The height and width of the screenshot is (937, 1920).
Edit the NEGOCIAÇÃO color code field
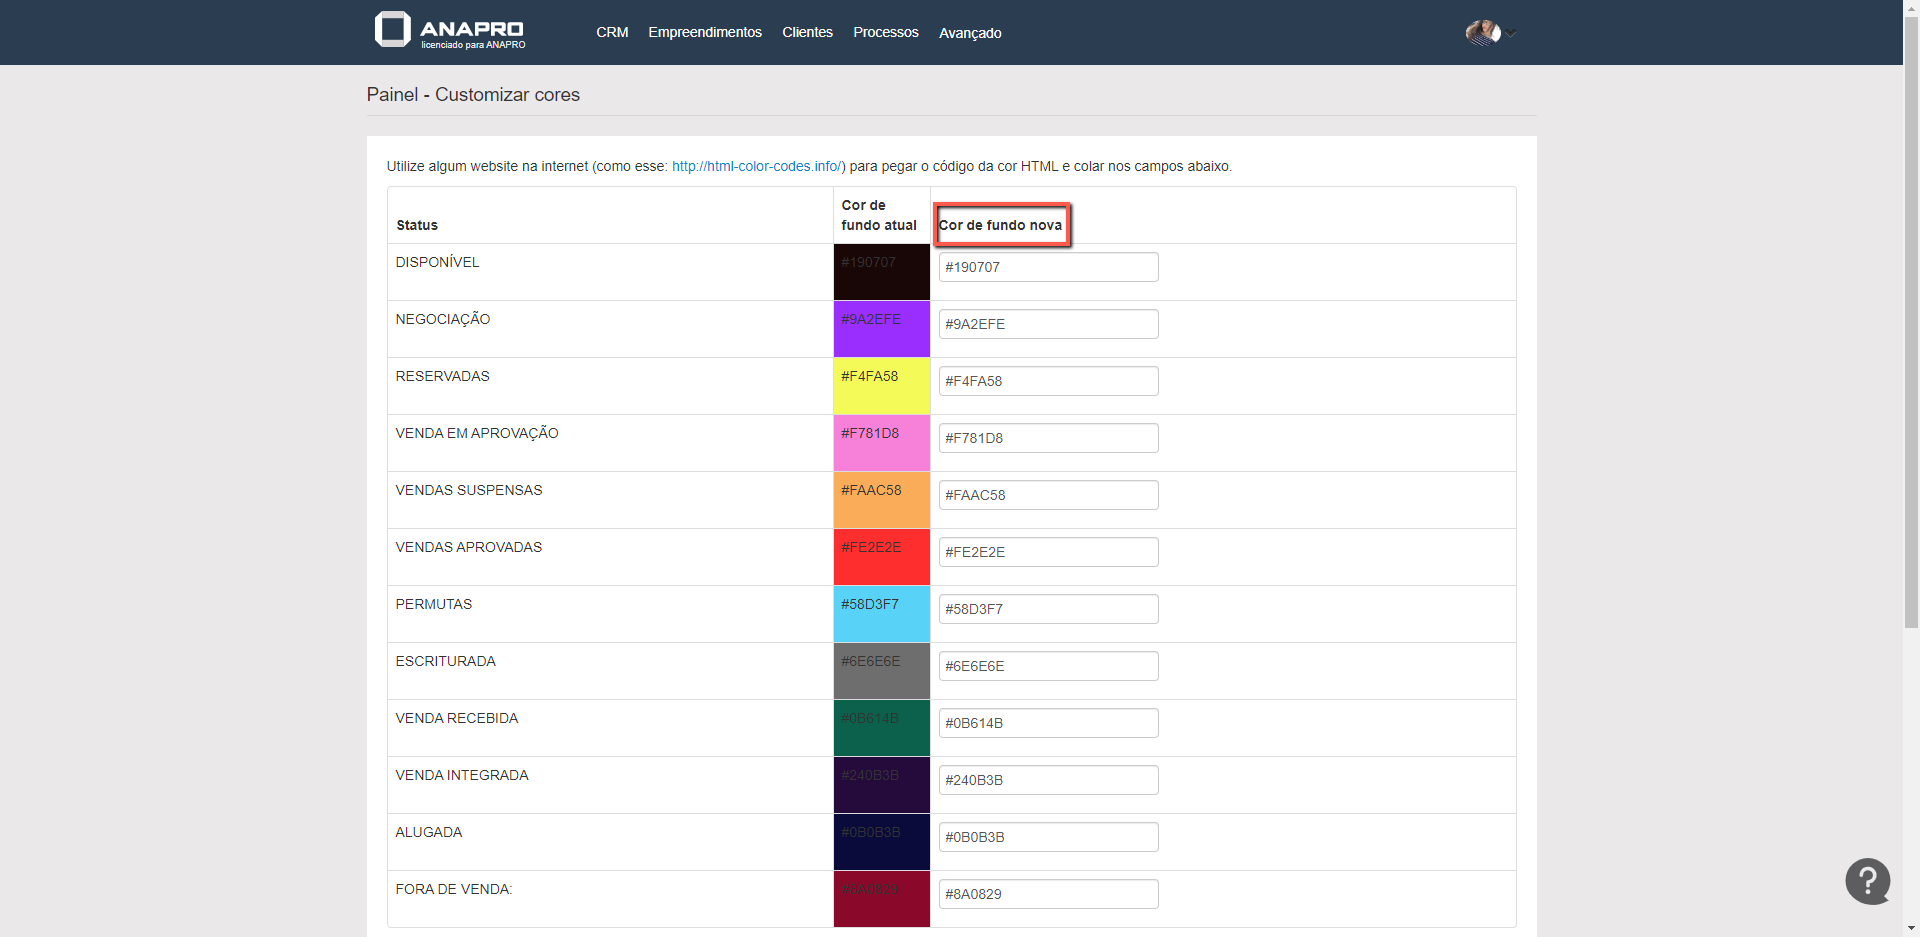(x=1047, y=324)
